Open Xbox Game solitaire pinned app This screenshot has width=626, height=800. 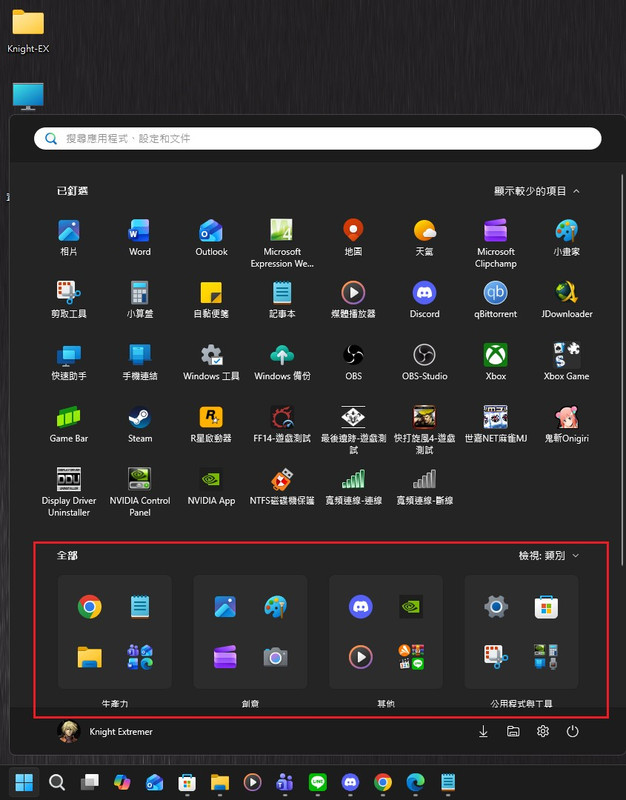[566, 362]
